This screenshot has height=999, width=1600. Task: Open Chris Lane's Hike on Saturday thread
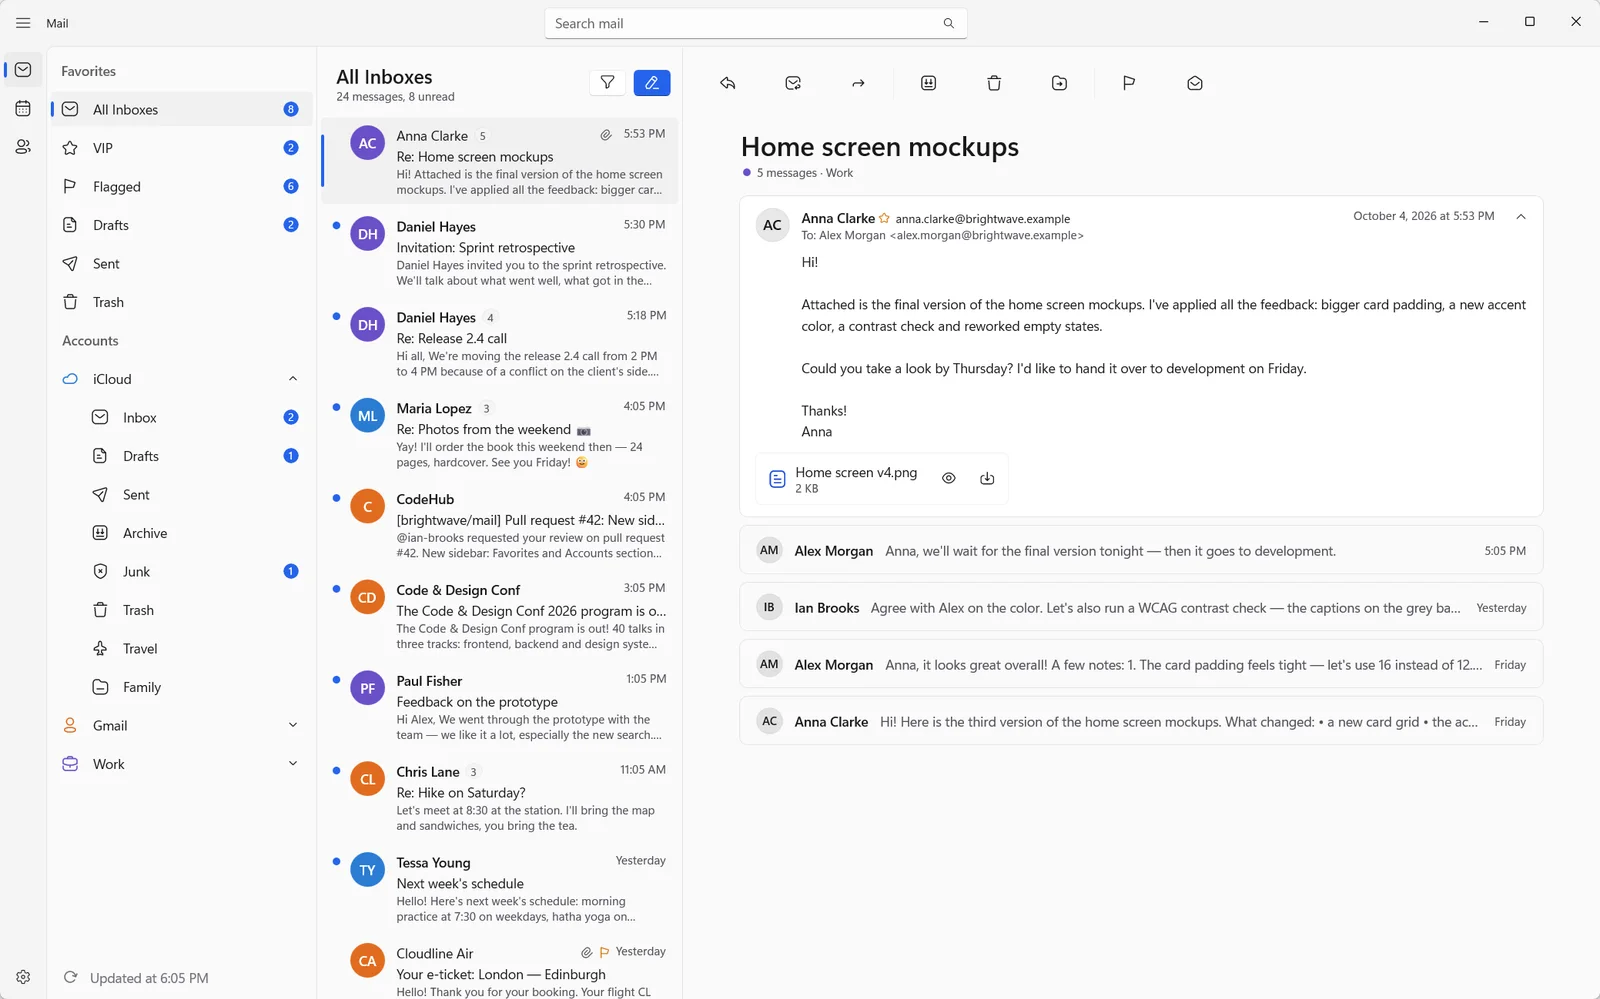(500, 798)
